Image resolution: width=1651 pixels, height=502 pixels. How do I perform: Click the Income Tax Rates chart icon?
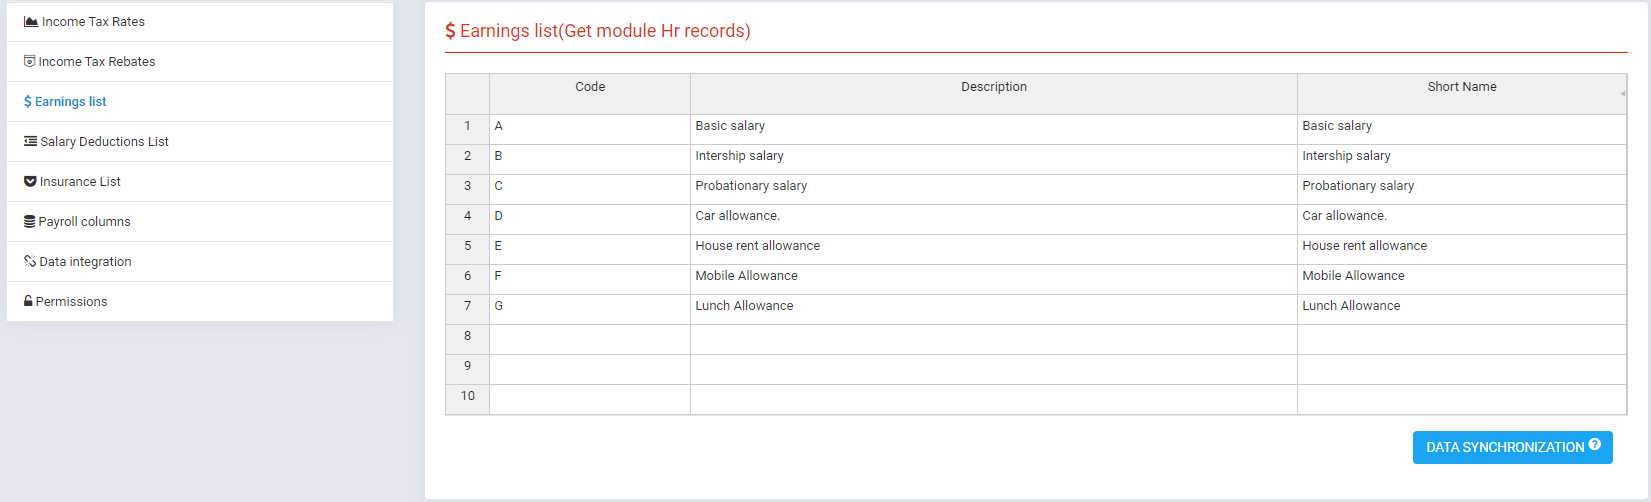(31, 21)
